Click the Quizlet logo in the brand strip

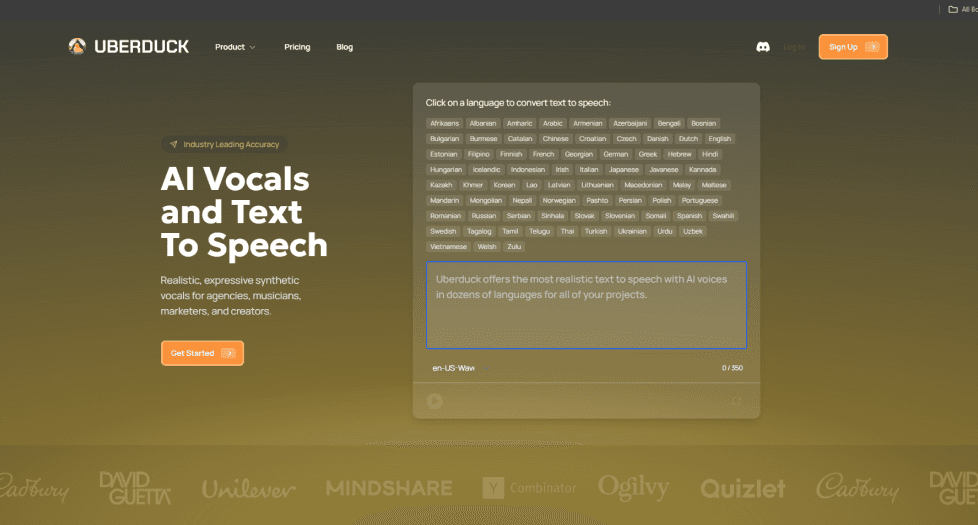click(743, 488)
